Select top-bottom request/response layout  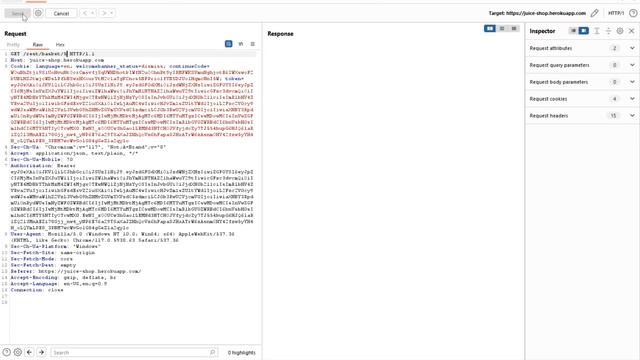point(502,28)
